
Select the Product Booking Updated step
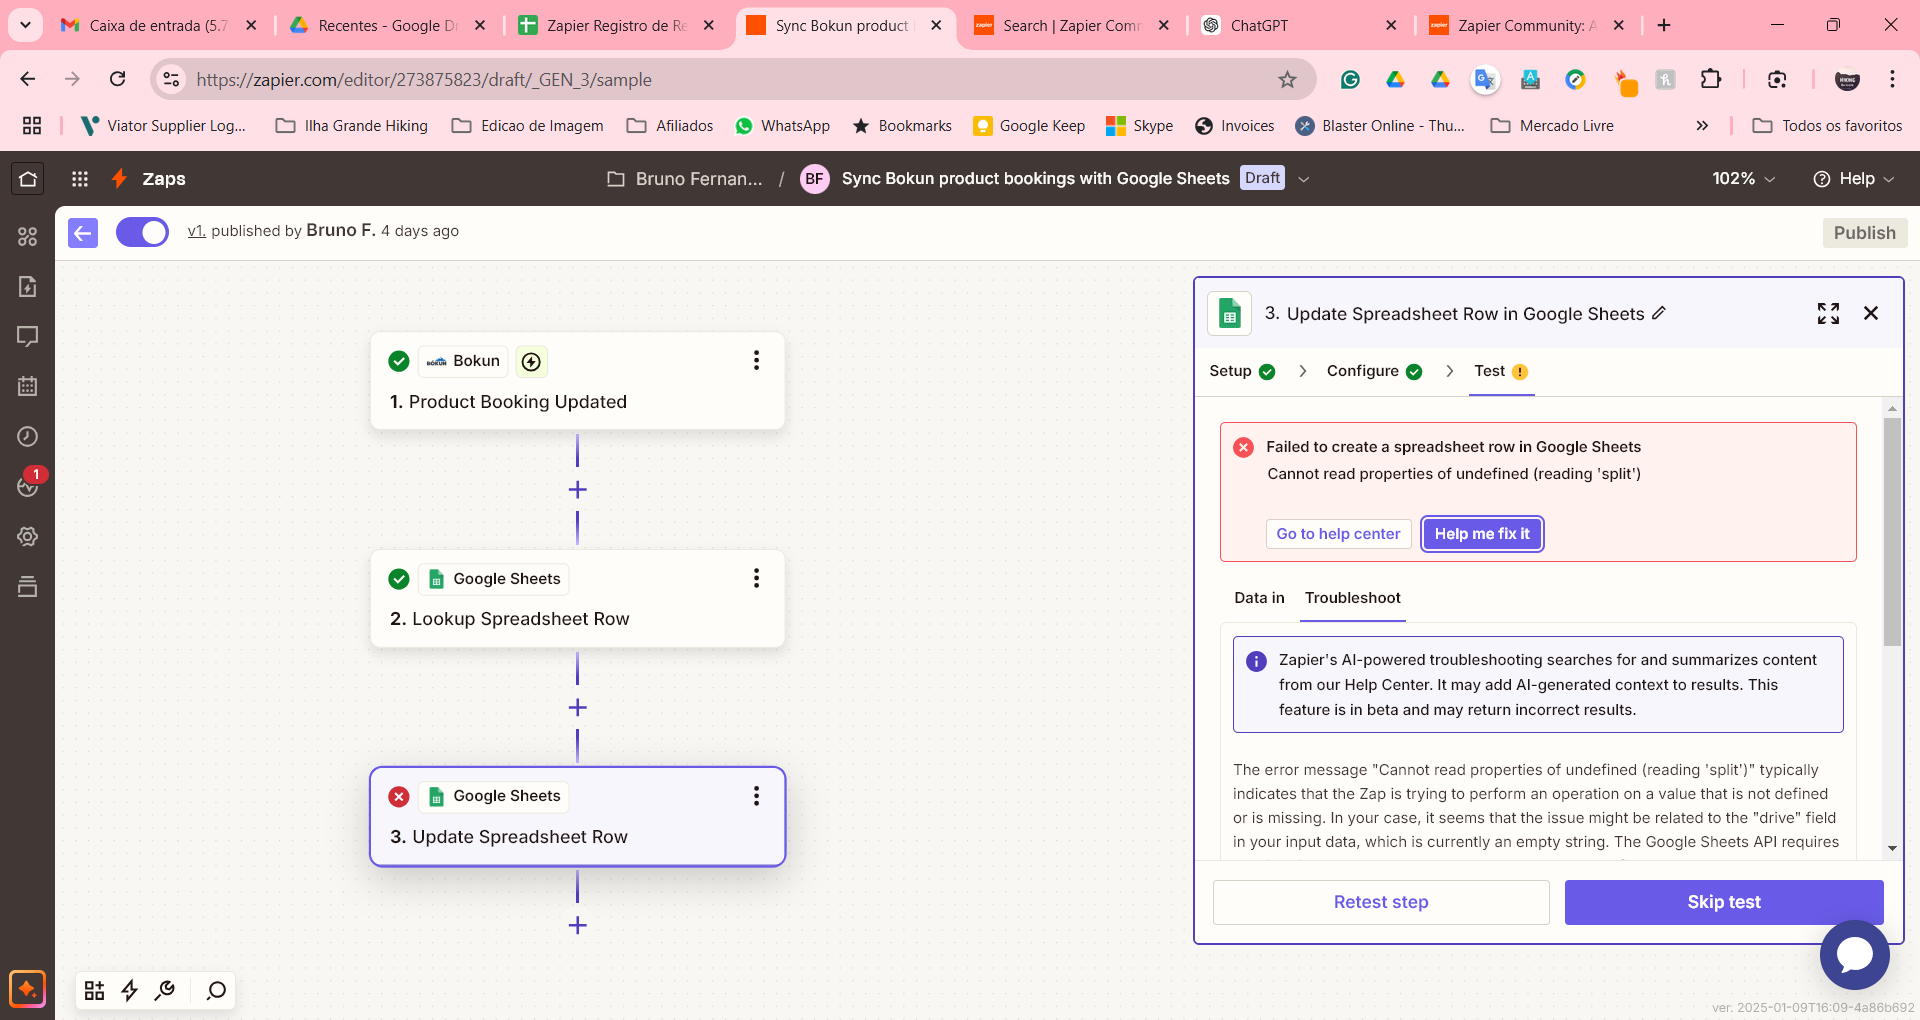(x=577, y=382)
